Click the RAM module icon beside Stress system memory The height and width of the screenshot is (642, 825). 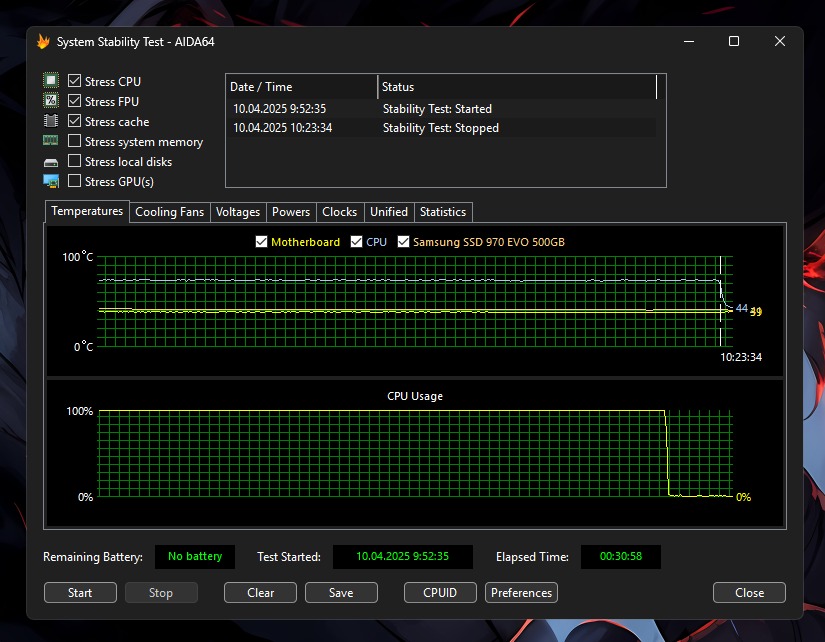click(x=51, y=140)
